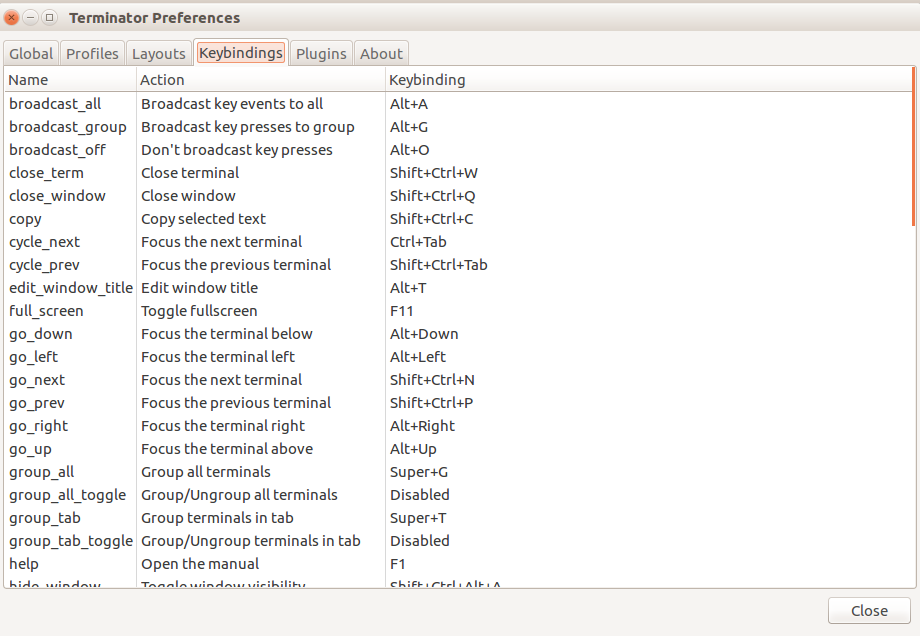The width and height of the screenshot is (920, 636).
Task: Select the Keybindings tab
Action: [x=241, y=52]
